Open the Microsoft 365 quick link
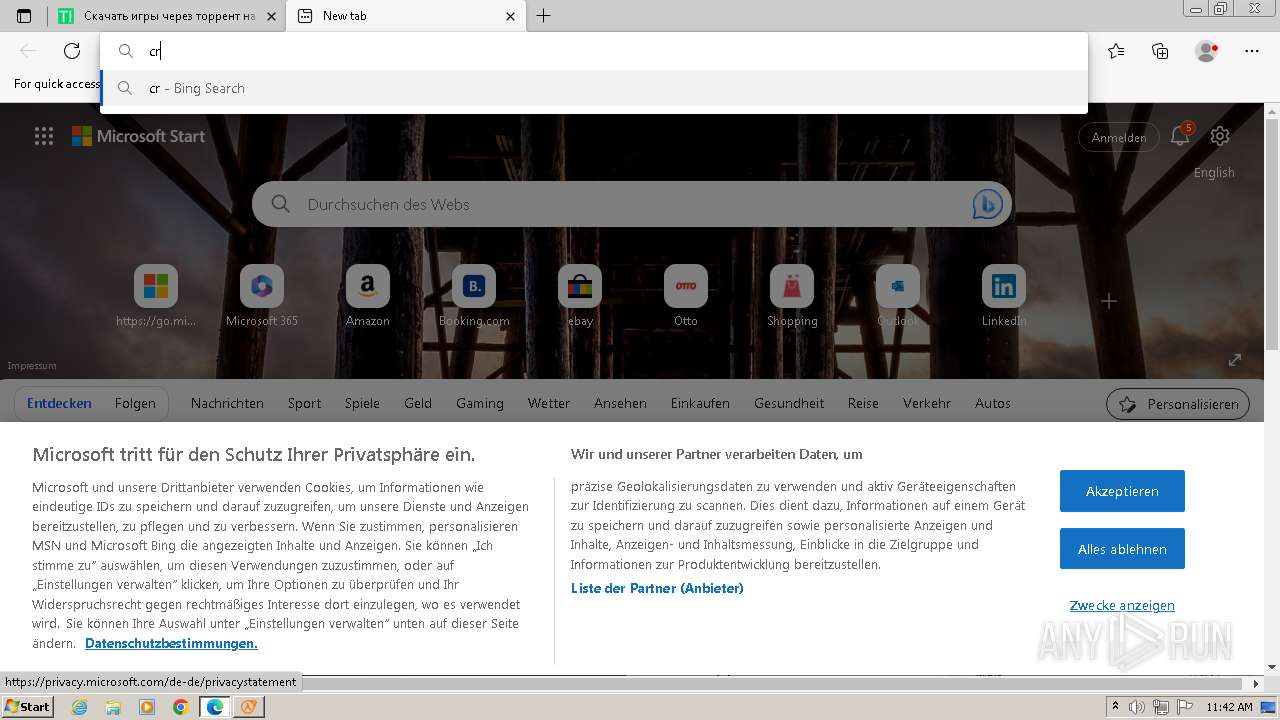 click(x=262, y=296)
